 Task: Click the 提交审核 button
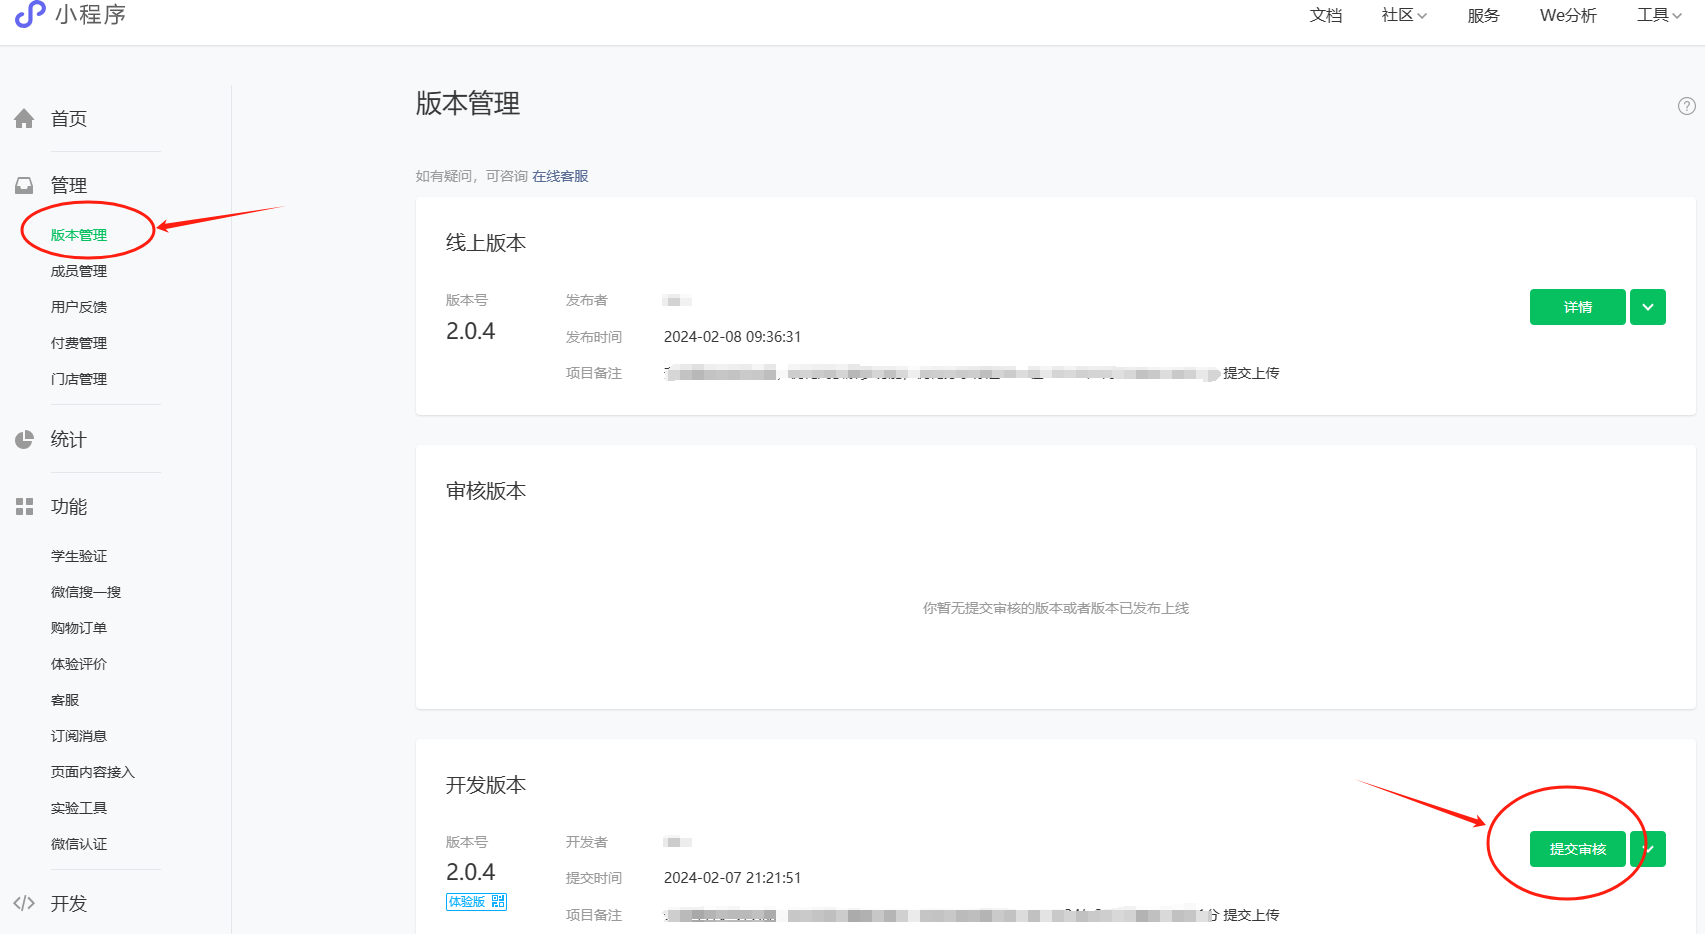tap(1577, 849)
